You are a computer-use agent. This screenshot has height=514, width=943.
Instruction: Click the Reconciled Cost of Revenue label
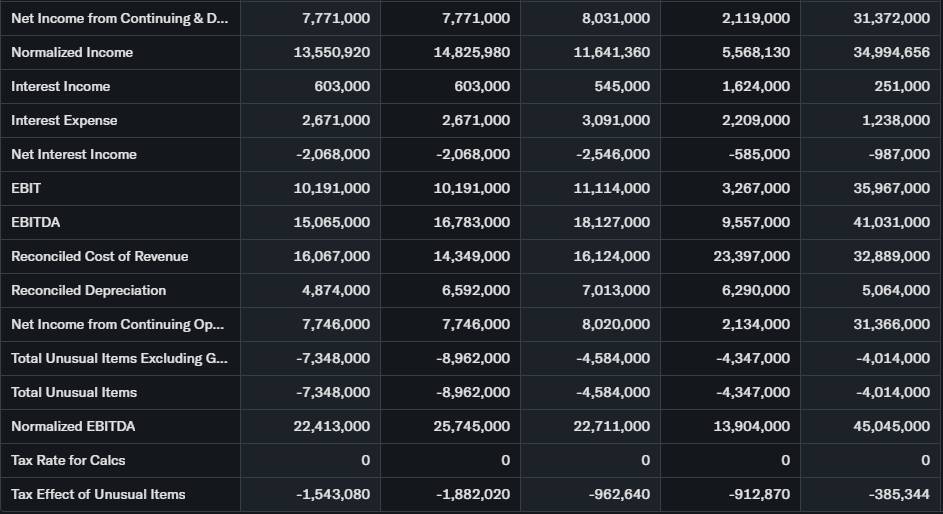(100, 256)
